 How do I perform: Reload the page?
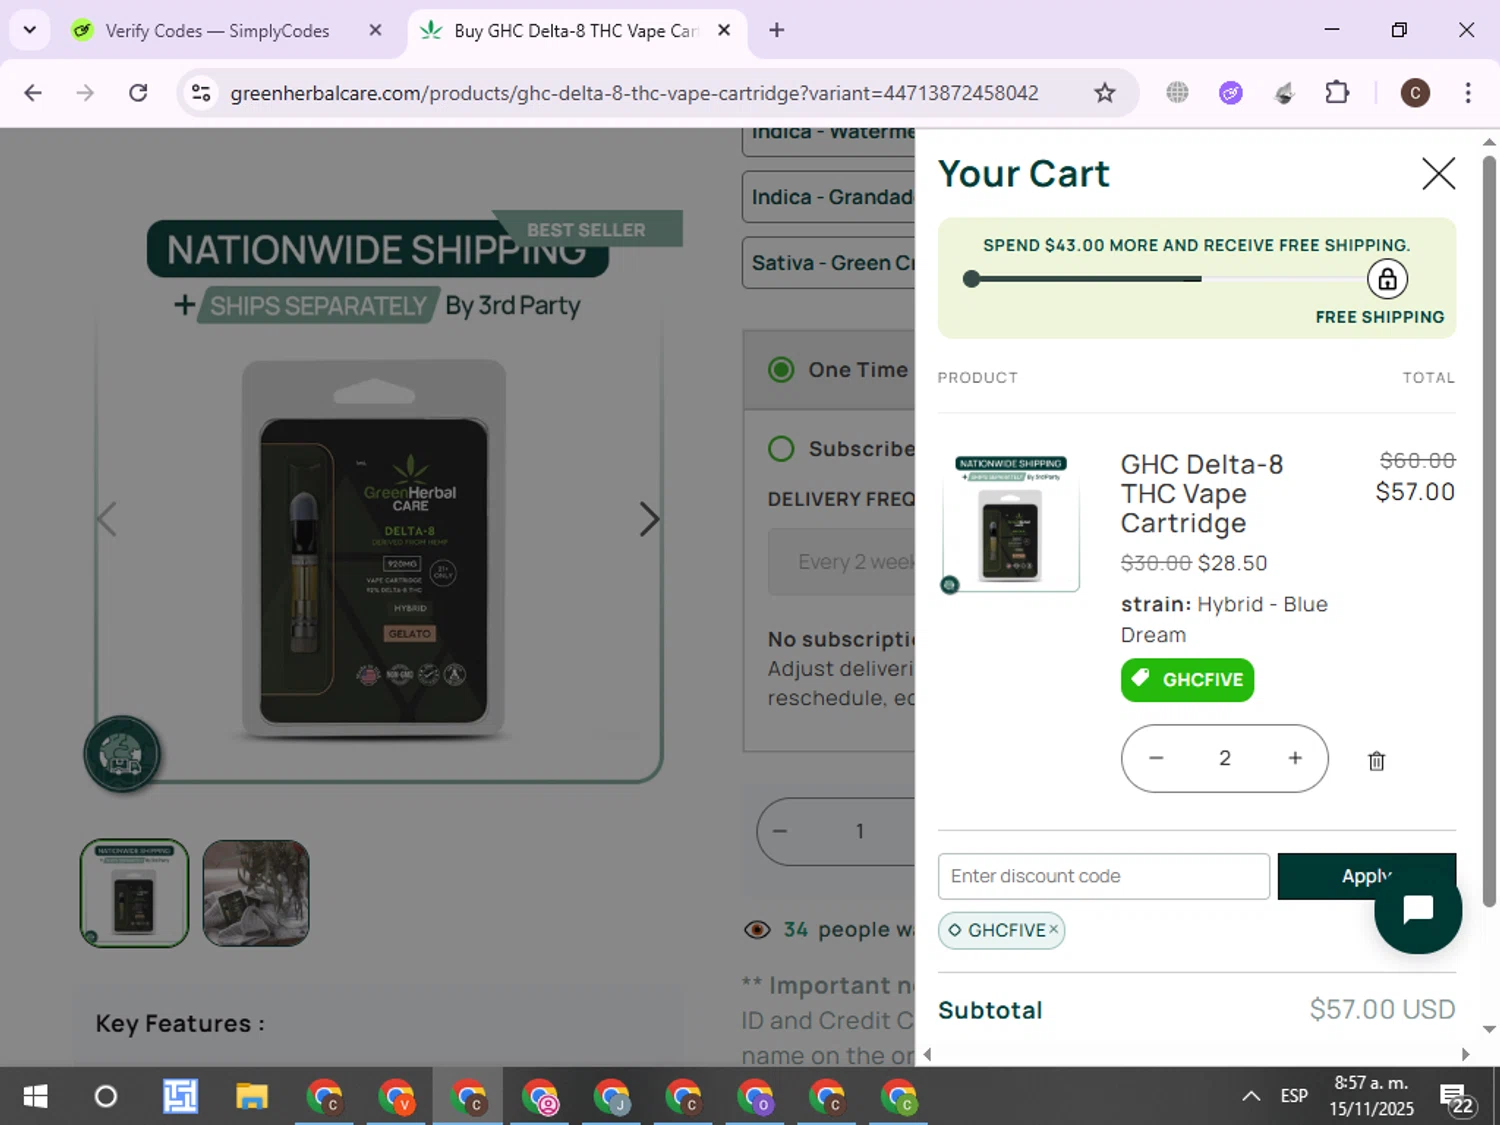click(x=138, y=93)
